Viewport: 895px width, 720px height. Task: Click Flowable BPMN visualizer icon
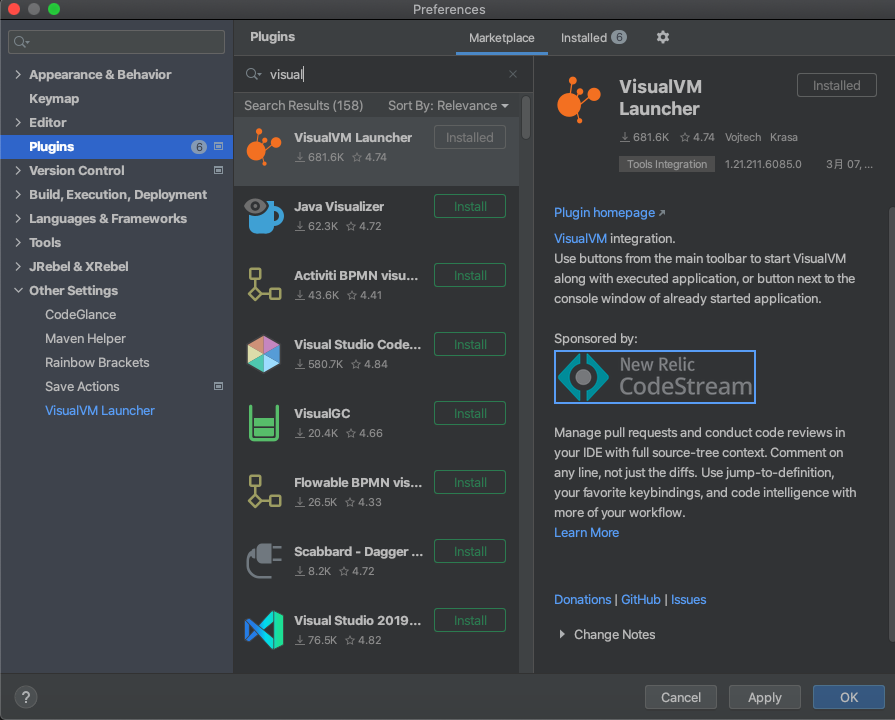click(264, 492)
